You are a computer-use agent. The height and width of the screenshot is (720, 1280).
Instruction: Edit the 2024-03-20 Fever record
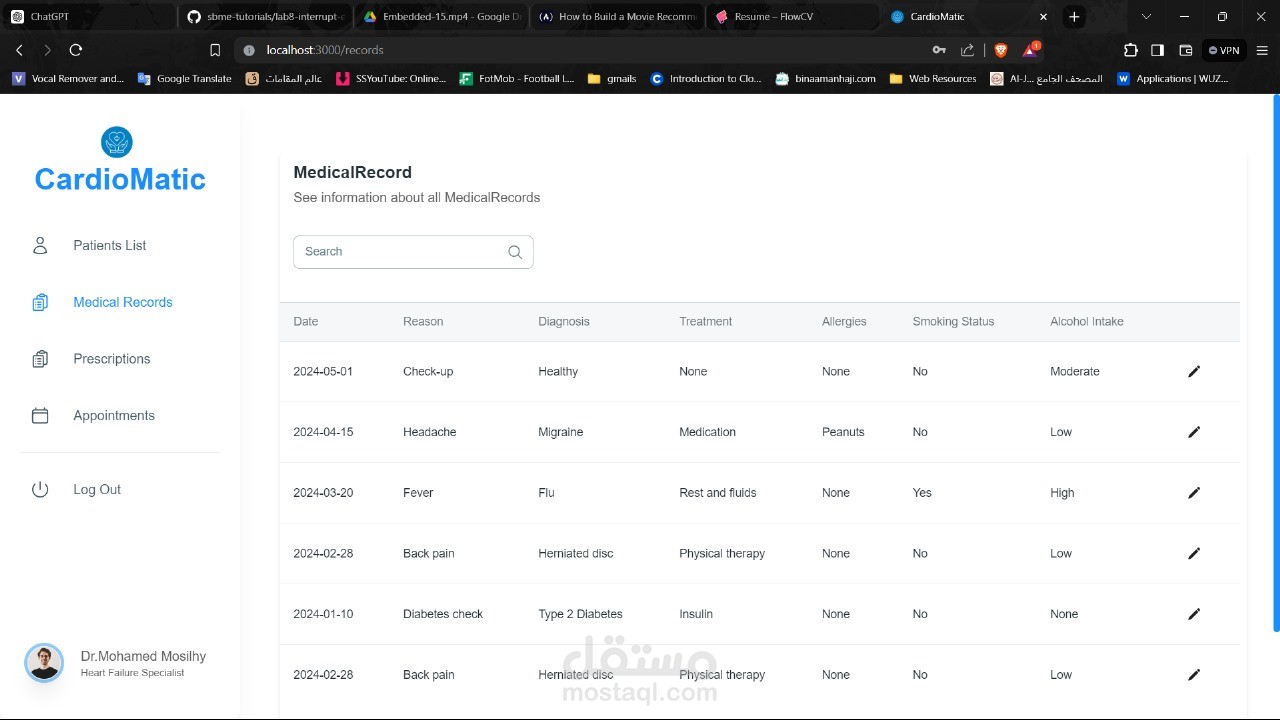[x=1194, y=493]
